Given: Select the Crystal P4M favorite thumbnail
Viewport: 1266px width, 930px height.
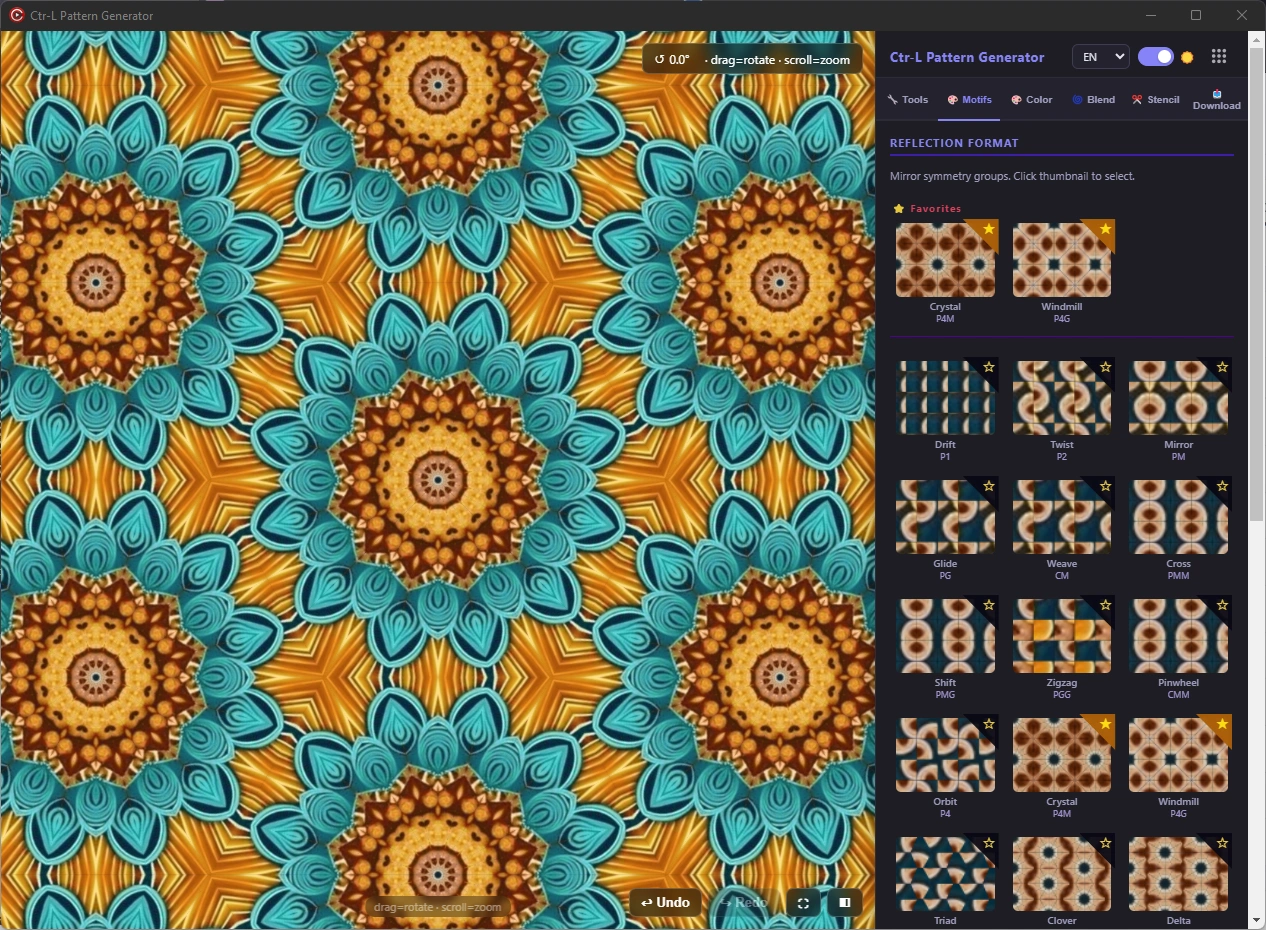Looking at the screenshot, I should click(x=945, y=260).
